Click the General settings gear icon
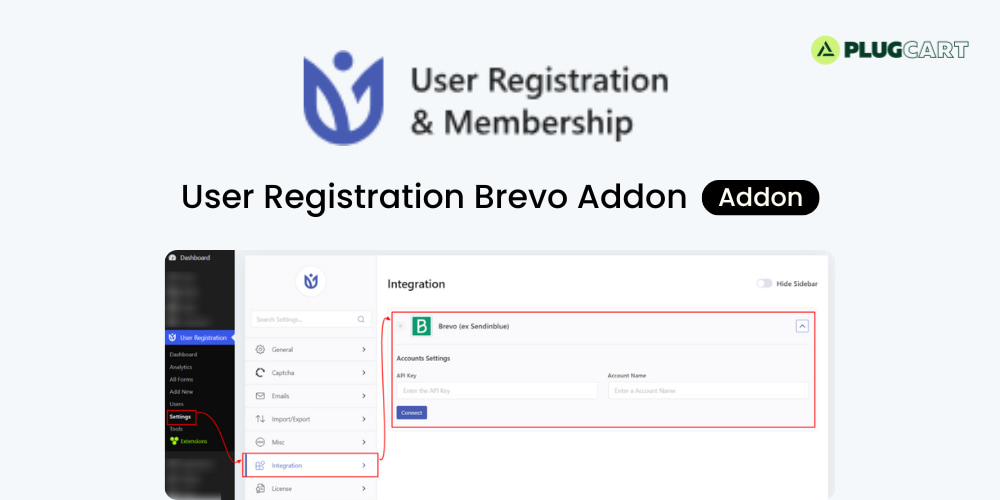This screenshot has height=500, width=1000. (x=260, y=349)
